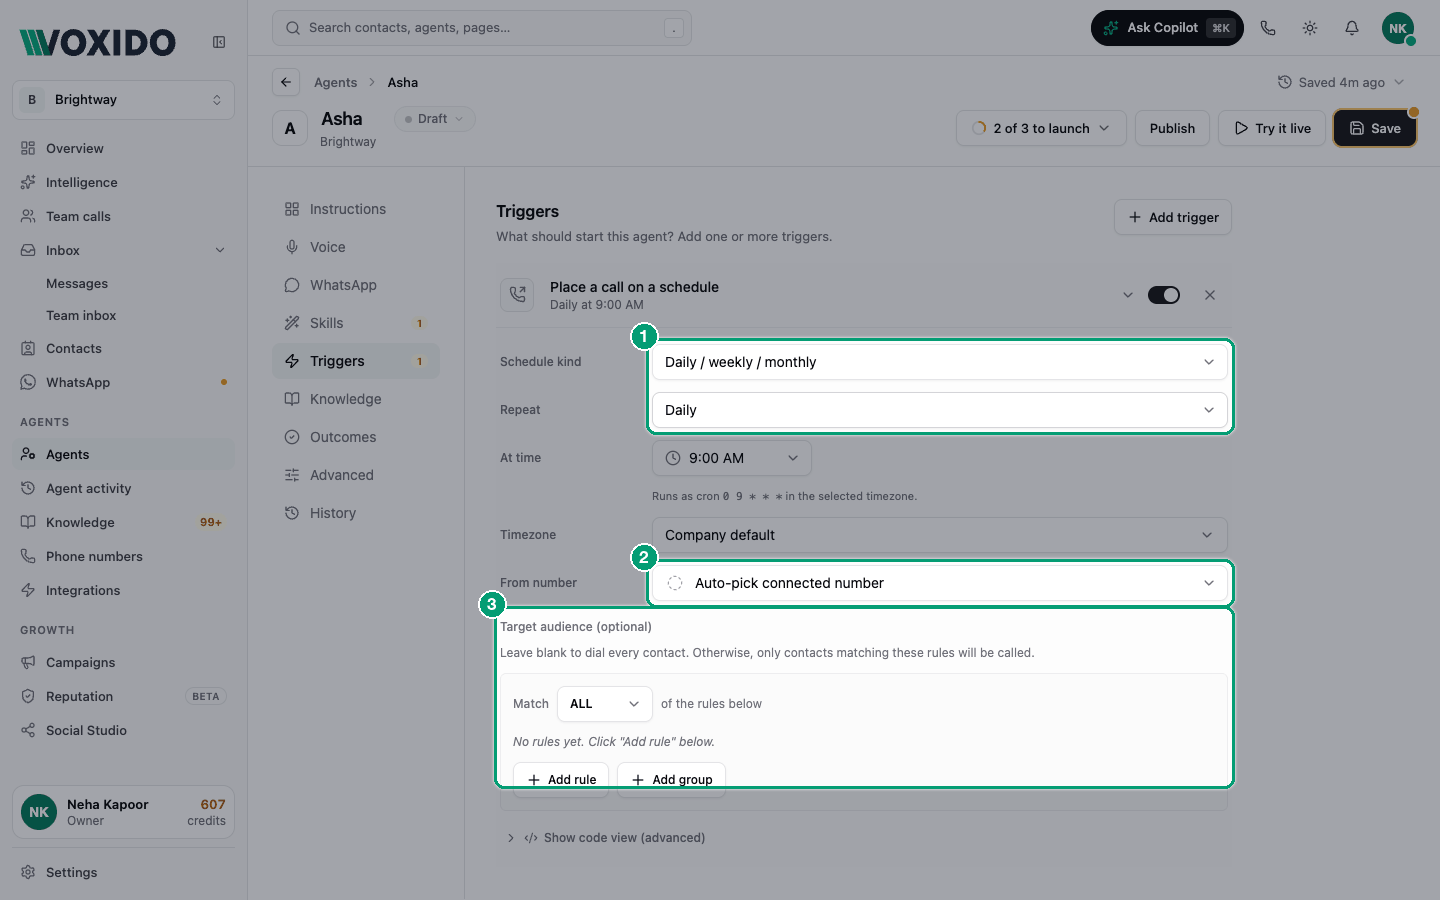The height and width of the screenshot is (900, 1440).
Task: Publish the agent
Action: tap(1172, 128)
